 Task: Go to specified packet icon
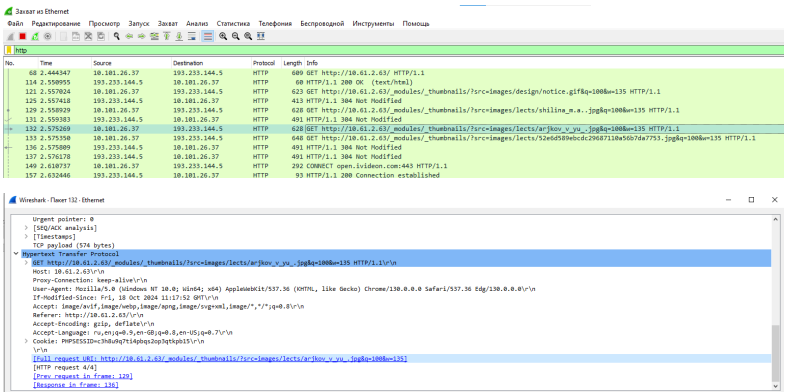[x=154, y=37]
